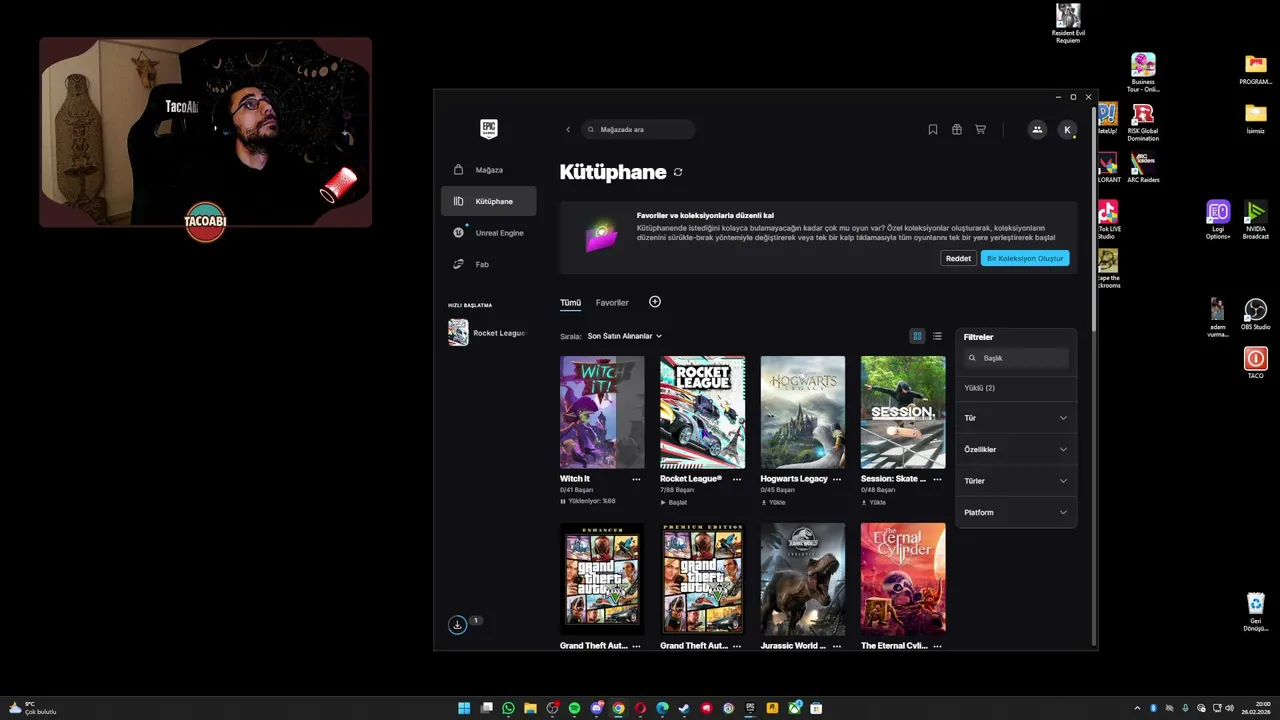
Task: Open Steam from the taskbar
Action: 684,708
